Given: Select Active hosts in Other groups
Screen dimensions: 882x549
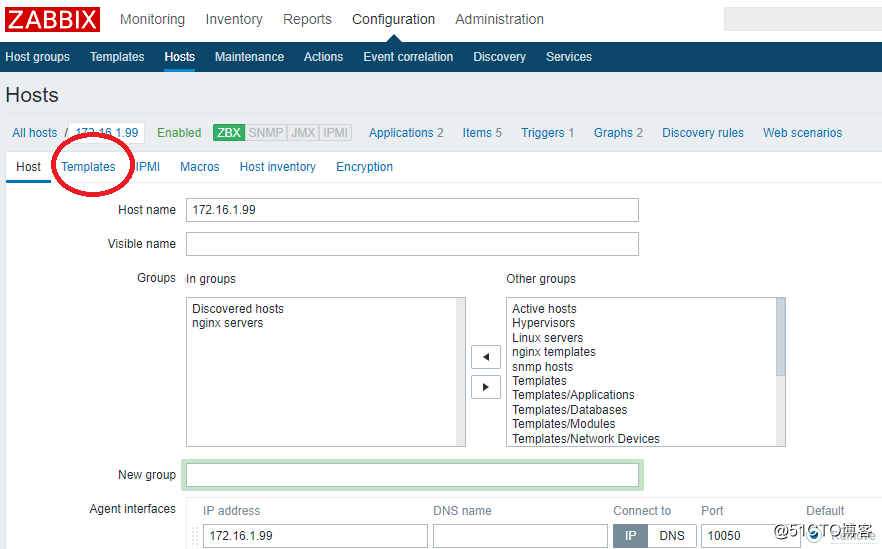Looking at the screenshot, I should tap(544, 309).
